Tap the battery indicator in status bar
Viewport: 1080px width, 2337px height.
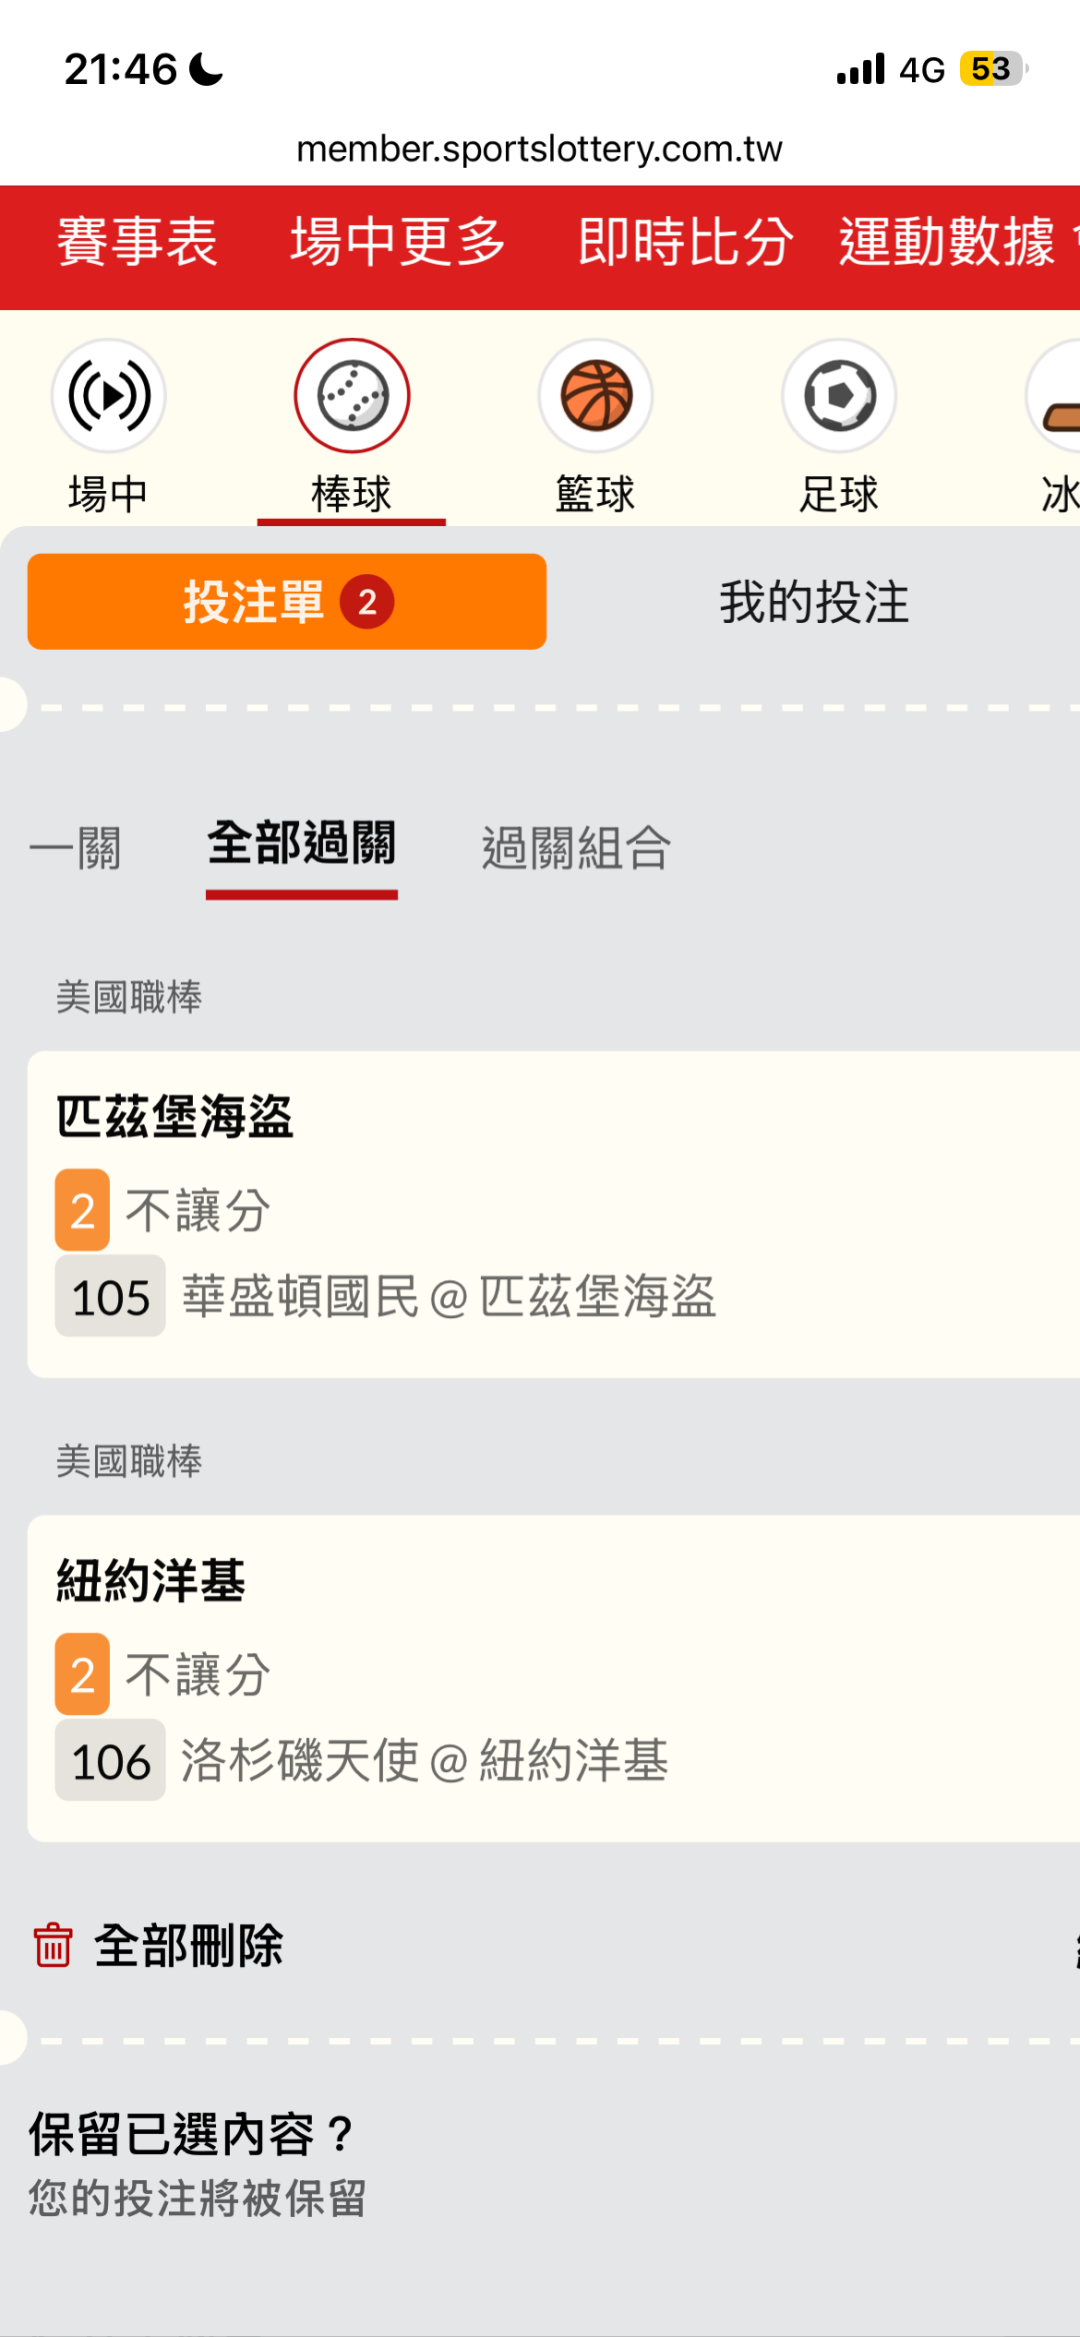tap(992, 69)
